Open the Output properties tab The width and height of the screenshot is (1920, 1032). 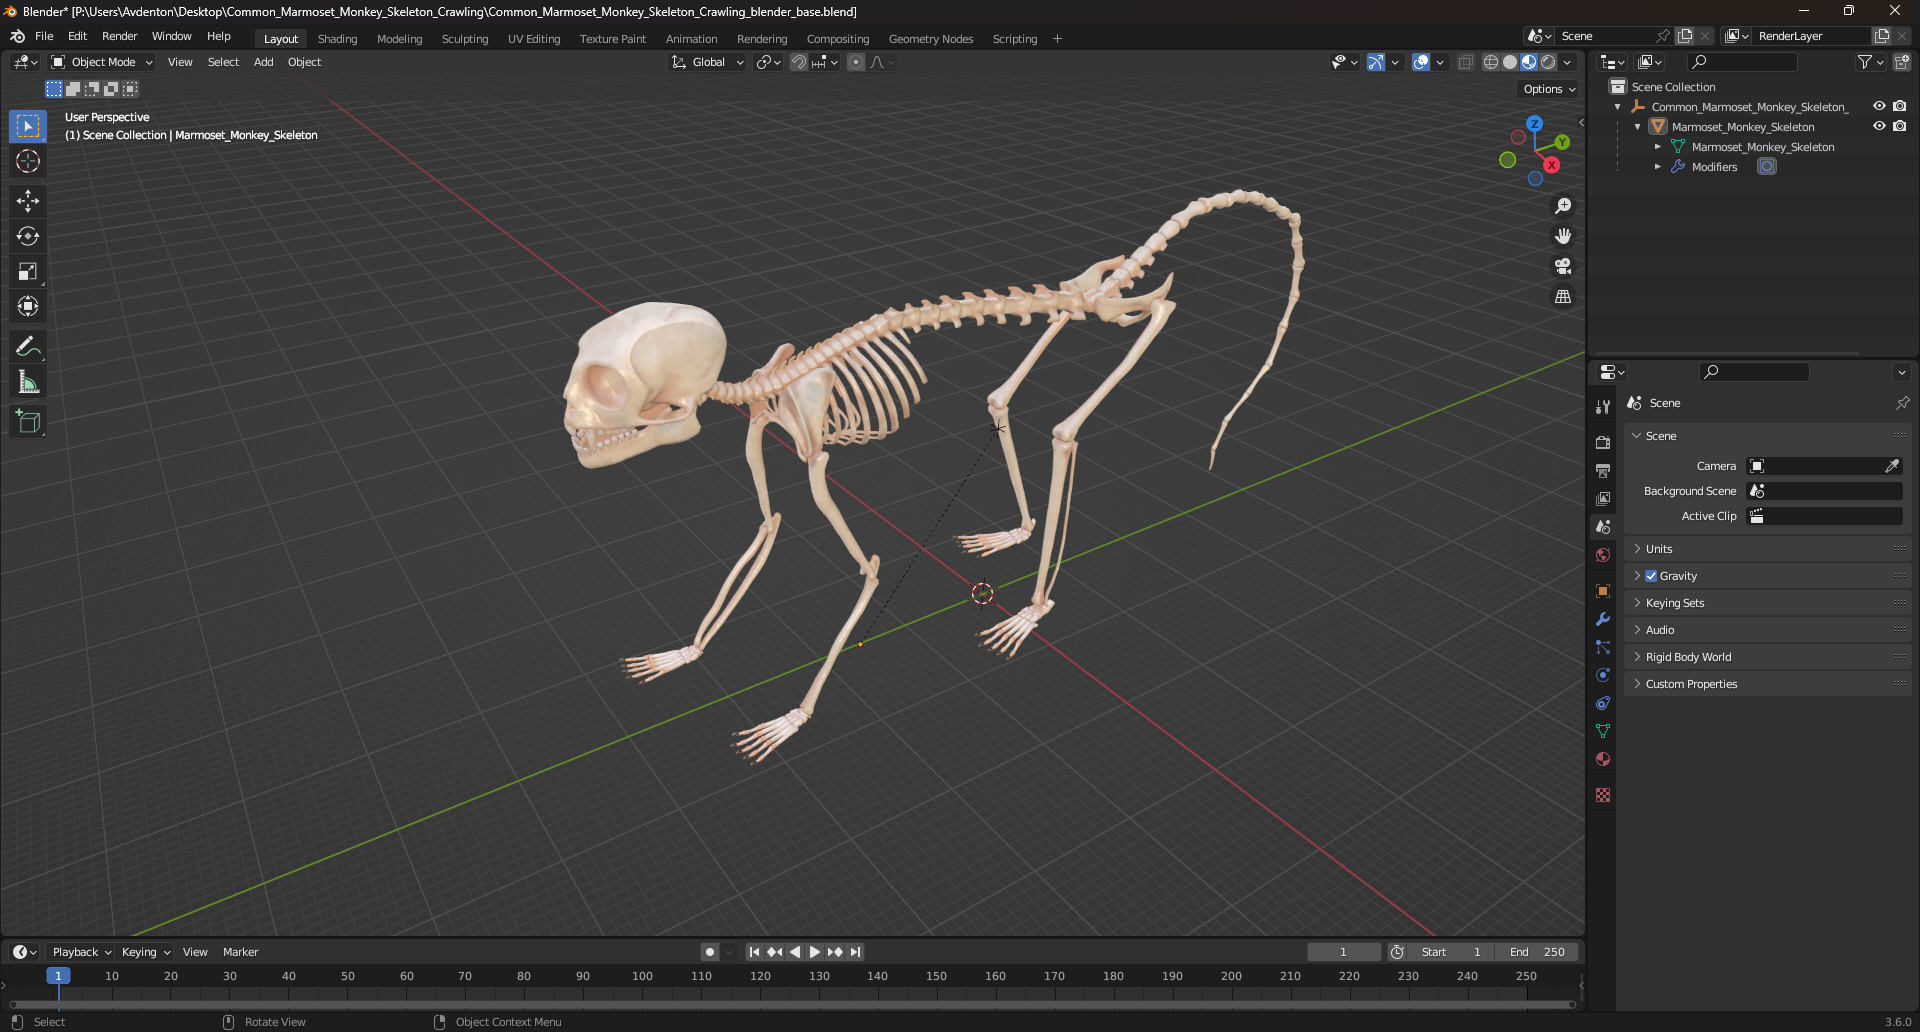pos(1603,470)
